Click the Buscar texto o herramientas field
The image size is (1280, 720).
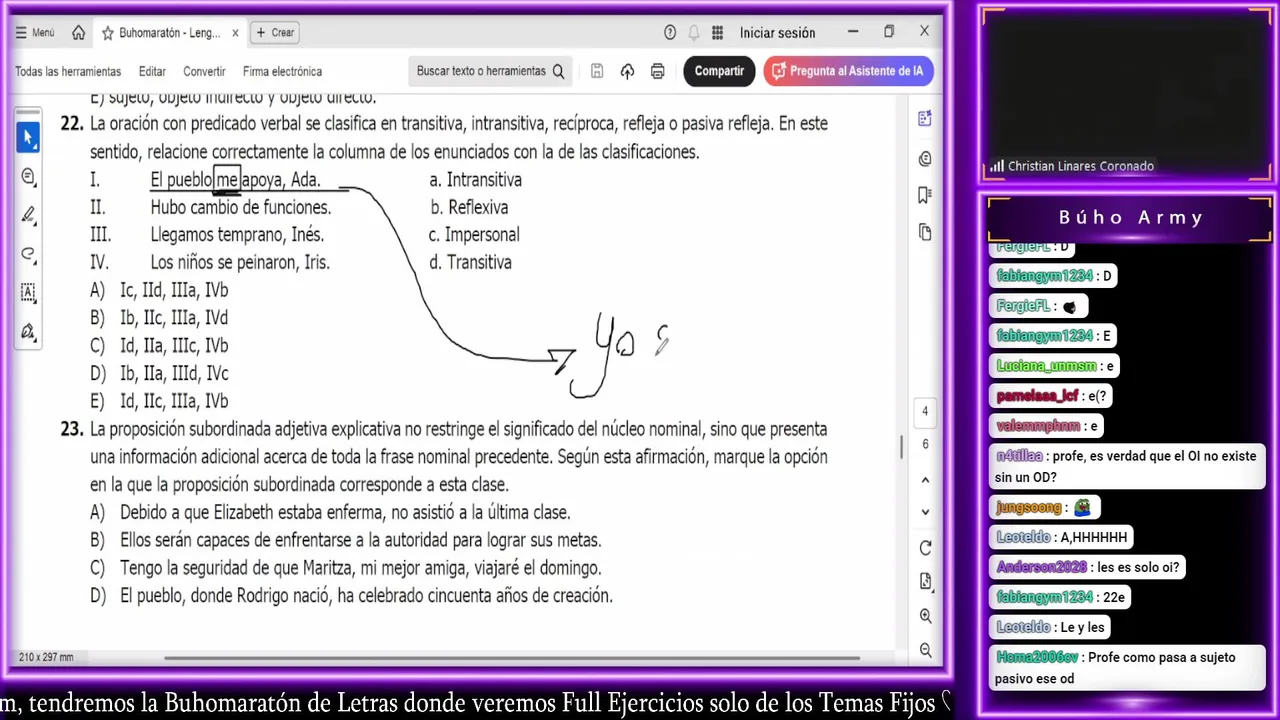pyautogui.click(x=490, y=71)
